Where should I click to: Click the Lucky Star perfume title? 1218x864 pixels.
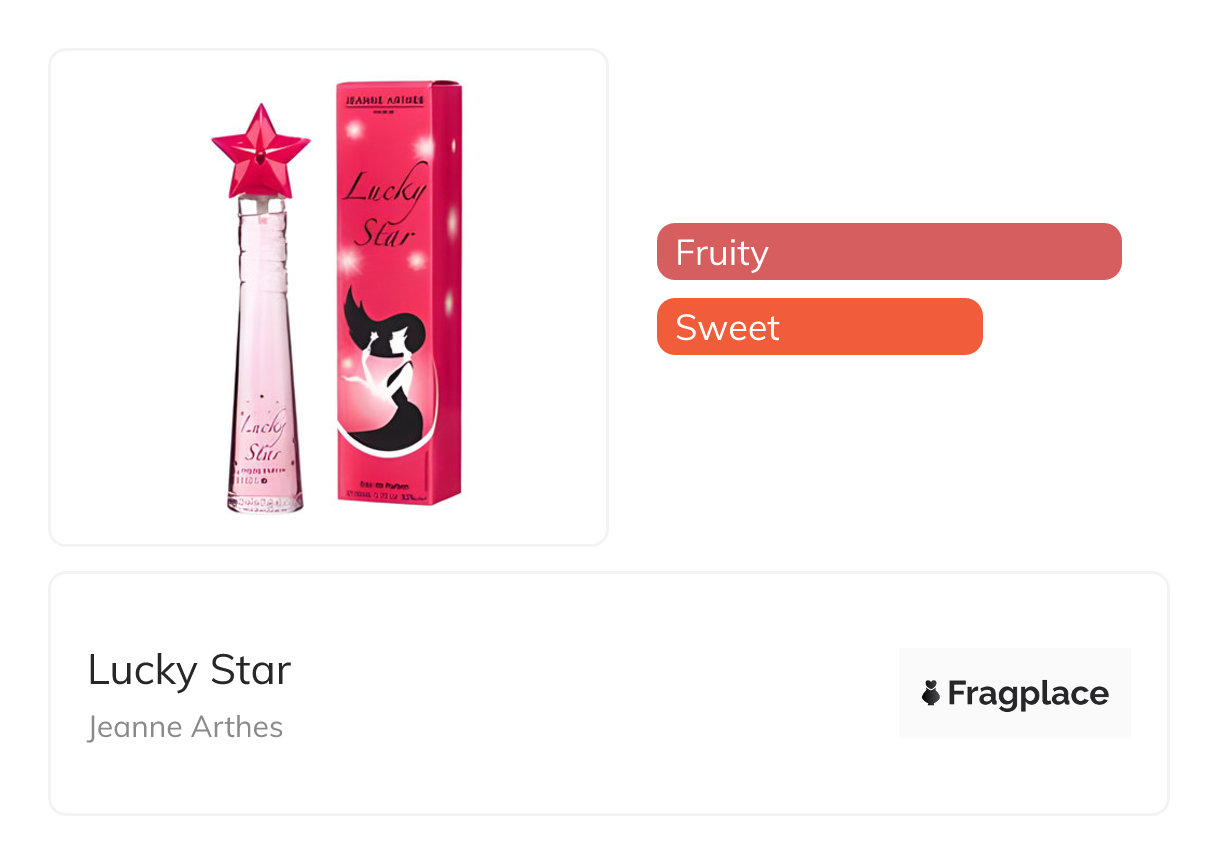point(189,669)
